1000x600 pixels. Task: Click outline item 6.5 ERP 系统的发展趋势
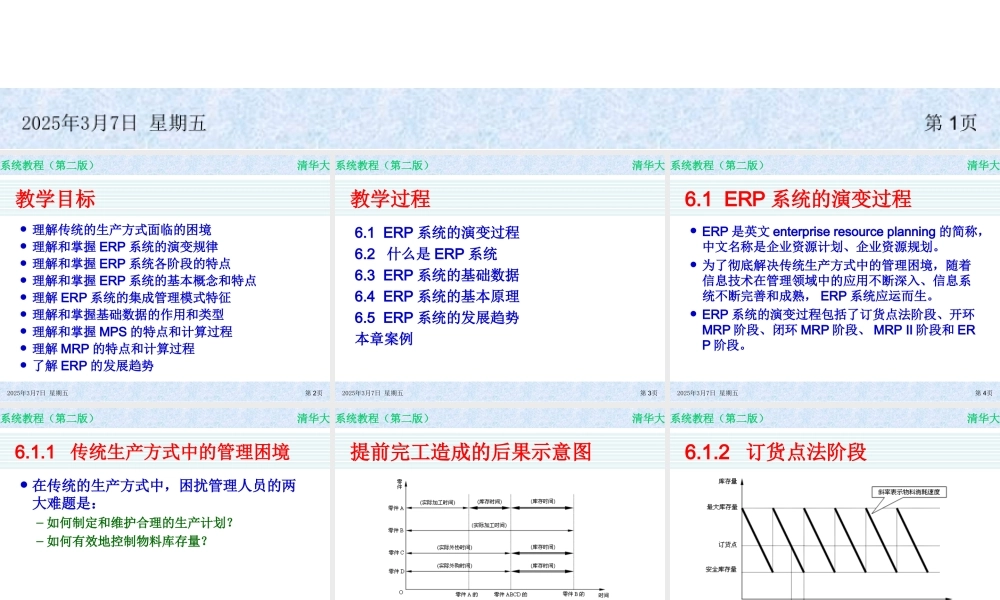[437, 318]
